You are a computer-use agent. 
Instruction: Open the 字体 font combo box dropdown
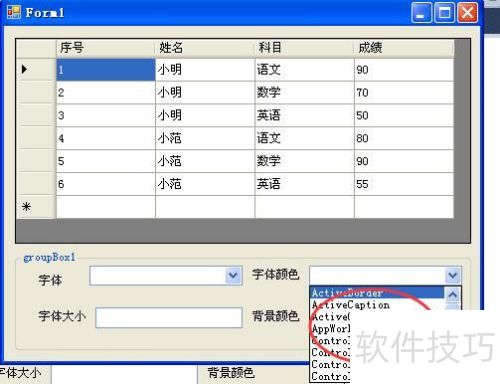[x=233, y=275]
